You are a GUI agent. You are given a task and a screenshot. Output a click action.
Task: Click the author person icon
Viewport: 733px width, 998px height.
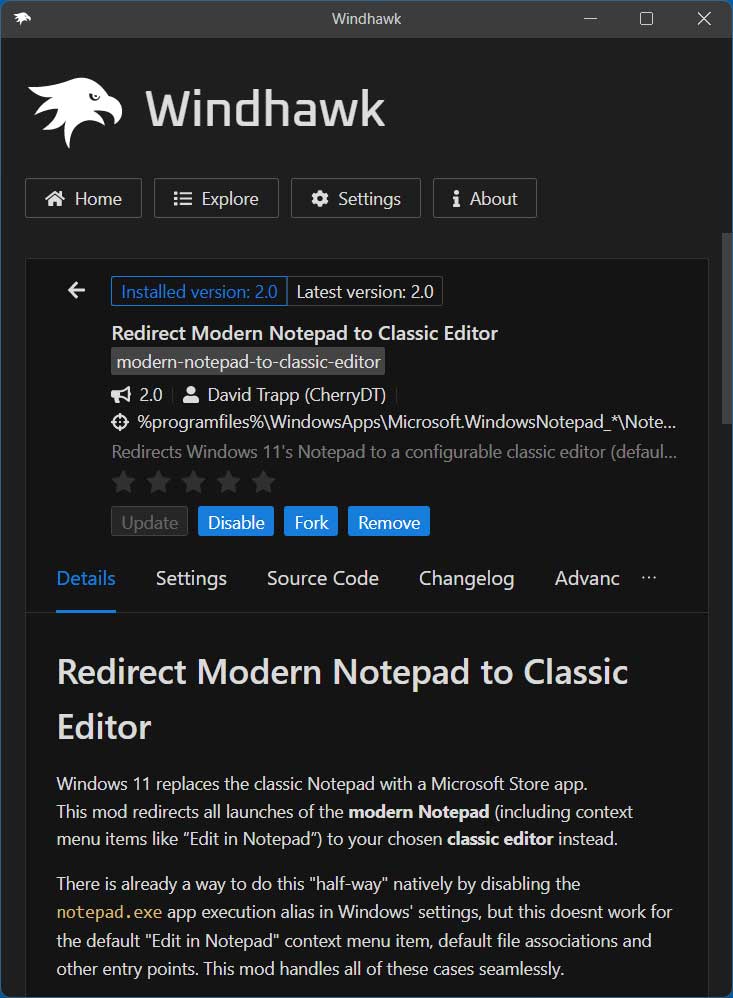point(191,395)
